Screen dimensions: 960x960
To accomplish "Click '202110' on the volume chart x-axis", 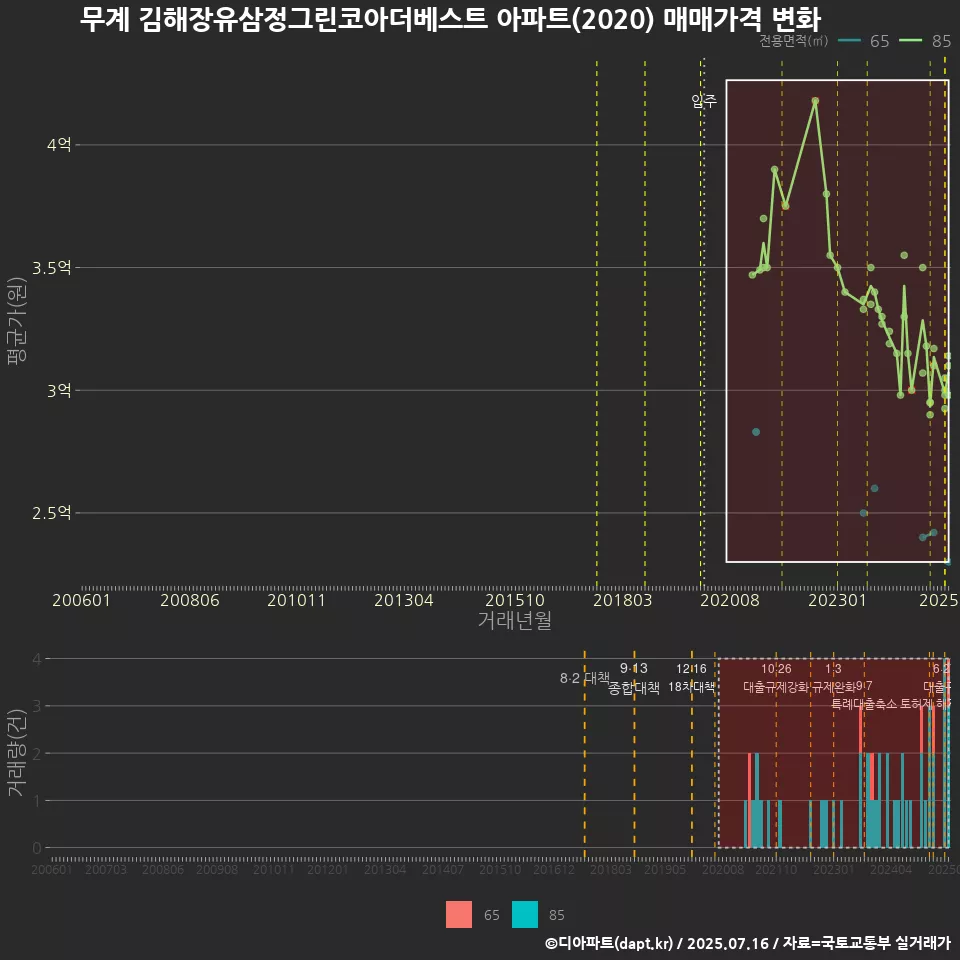I will click(x=776, y=869).
